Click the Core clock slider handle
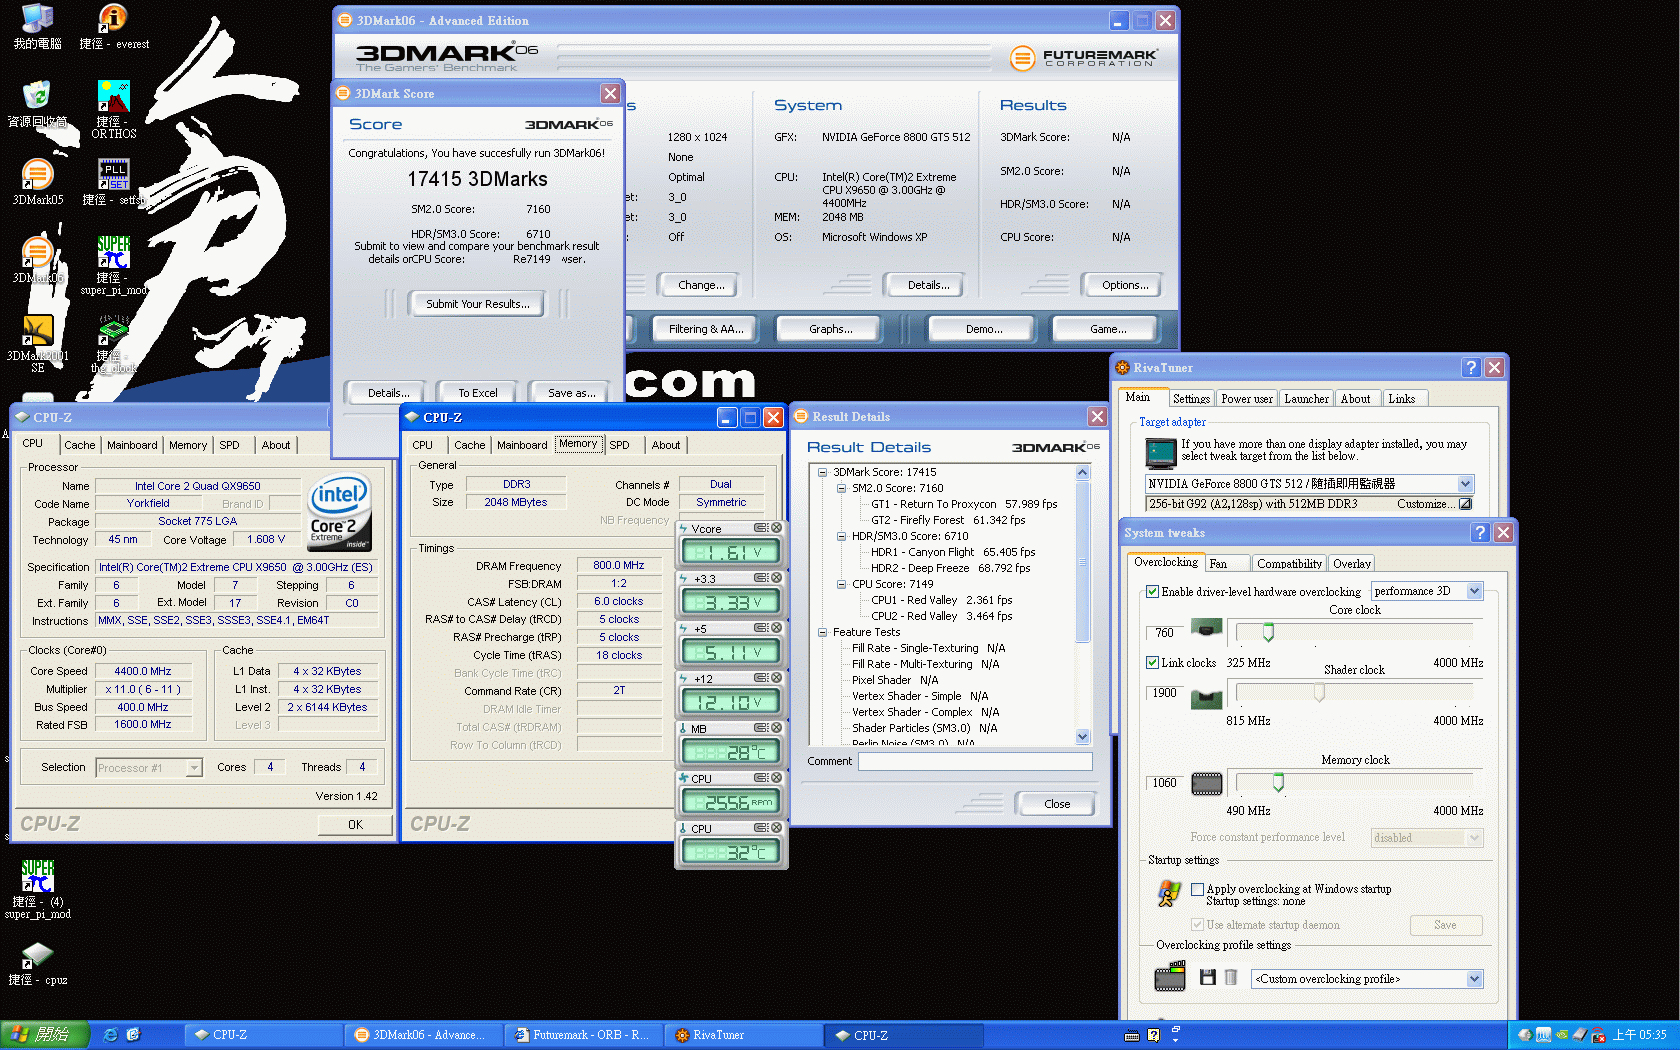Viewport: 1680px width, 1050px height. tap(1268, 632)
